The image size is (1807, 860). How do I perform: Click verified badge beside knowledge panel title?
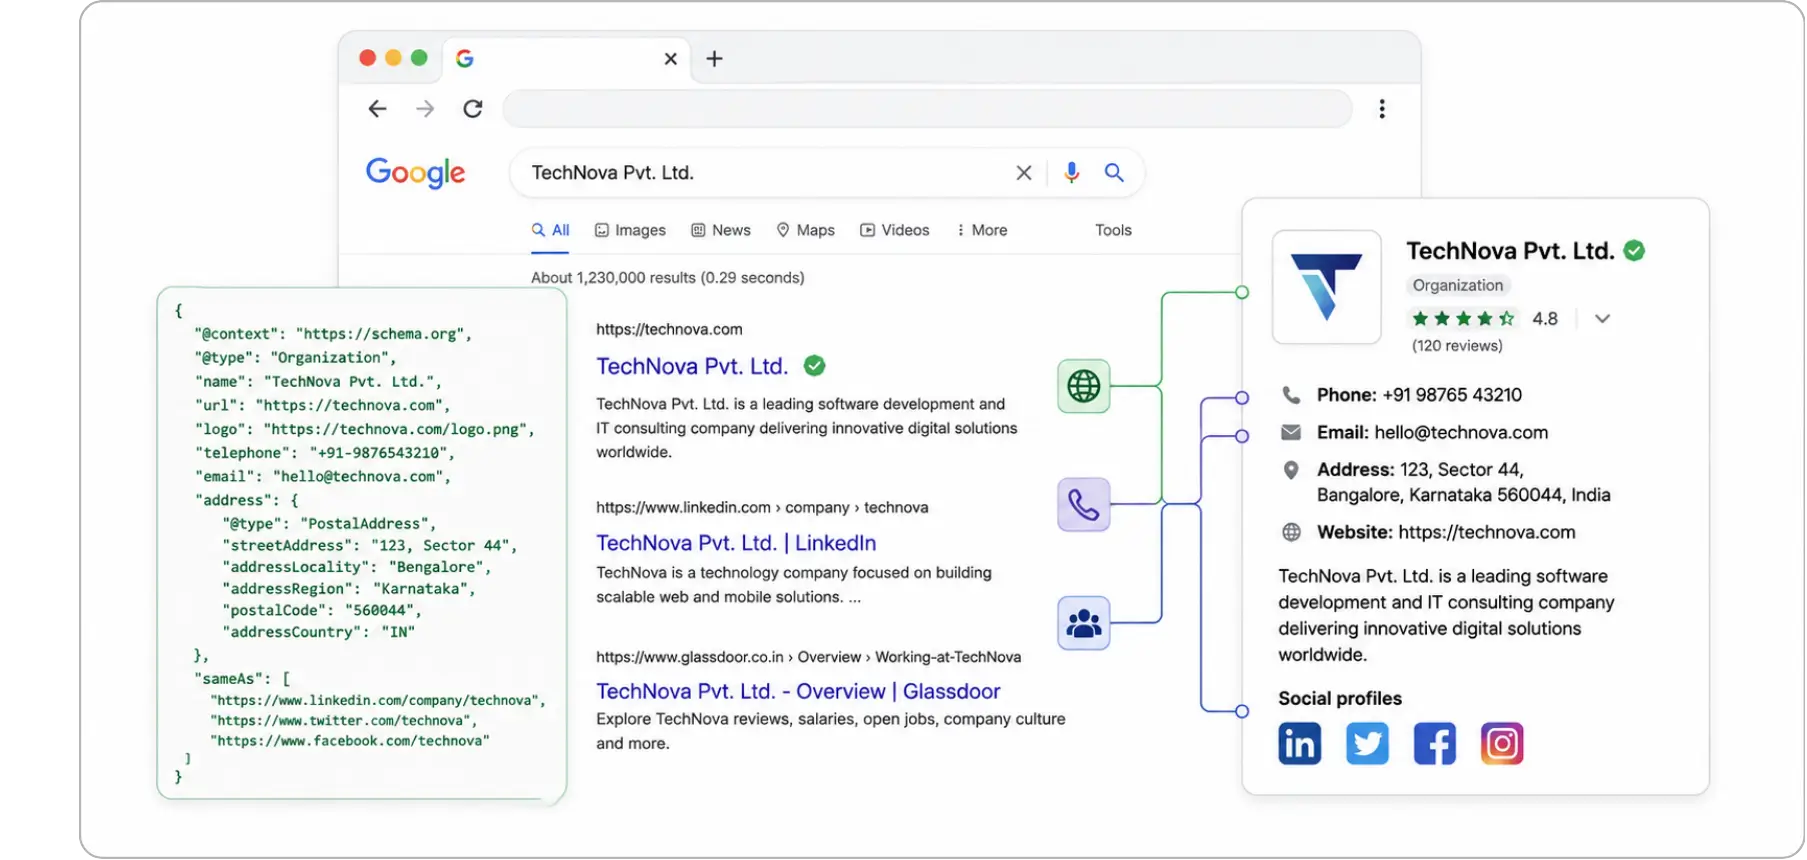[1634, 251]
